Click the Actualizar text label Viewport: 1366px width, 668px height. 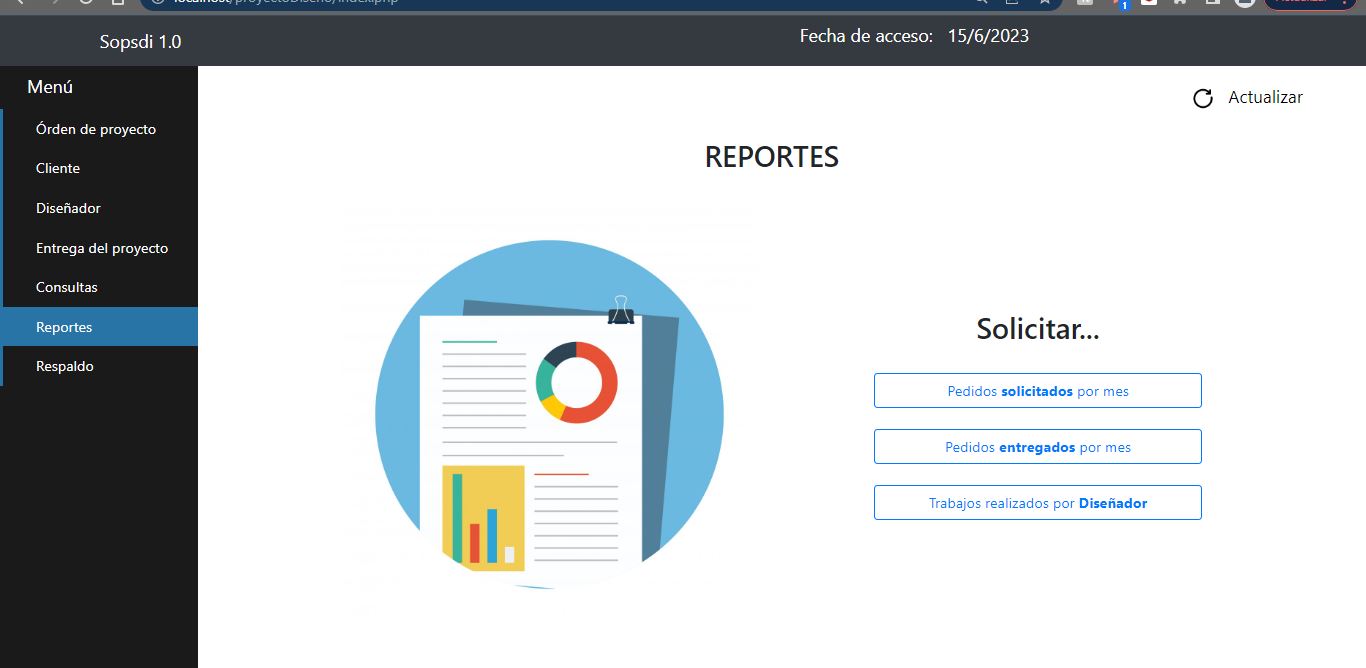click(1265, 97)
